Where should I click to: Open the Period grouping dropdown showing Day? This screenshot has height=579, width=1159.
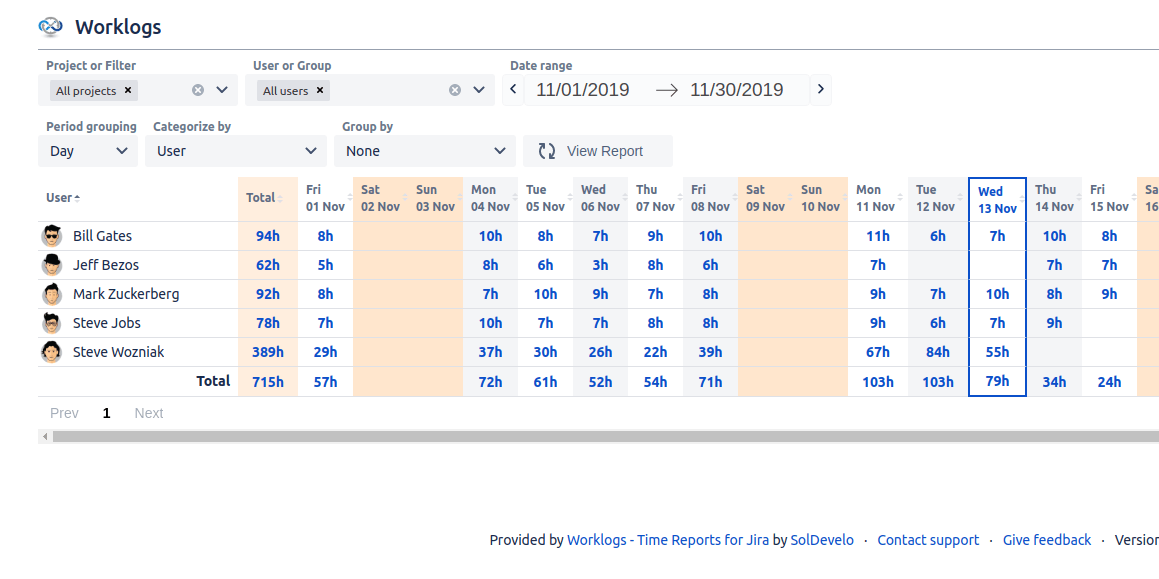click(87, 150)
